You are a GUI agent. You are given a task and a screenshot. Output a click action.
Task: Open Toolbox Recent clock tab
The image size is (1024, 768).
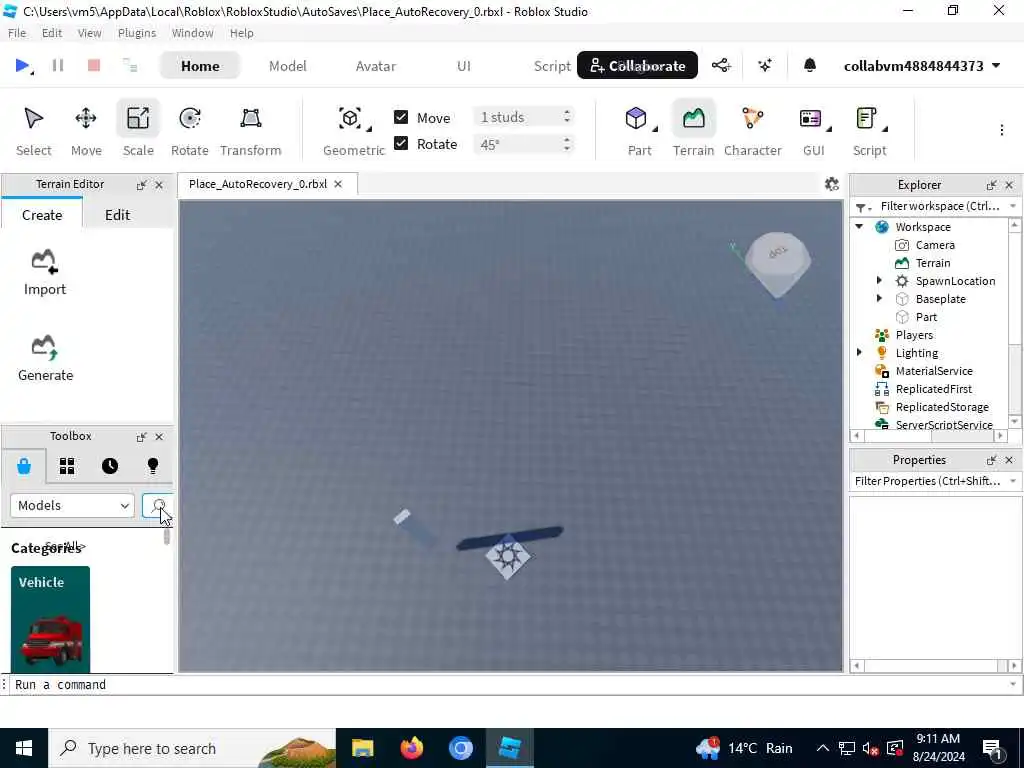[x=110, y=466]
